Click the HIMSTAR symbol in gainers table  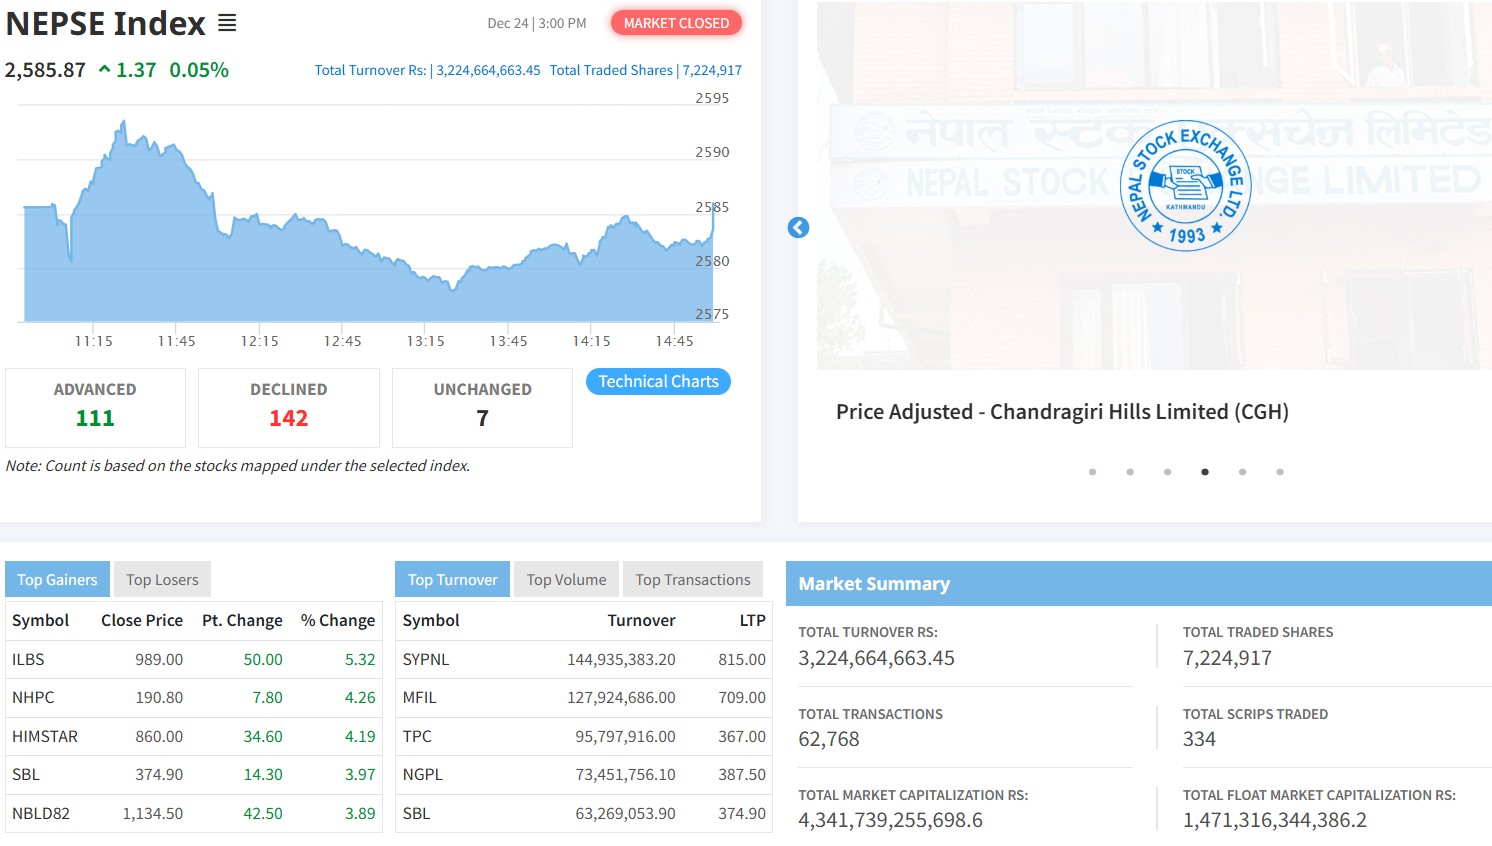click(x=45, y=737)
